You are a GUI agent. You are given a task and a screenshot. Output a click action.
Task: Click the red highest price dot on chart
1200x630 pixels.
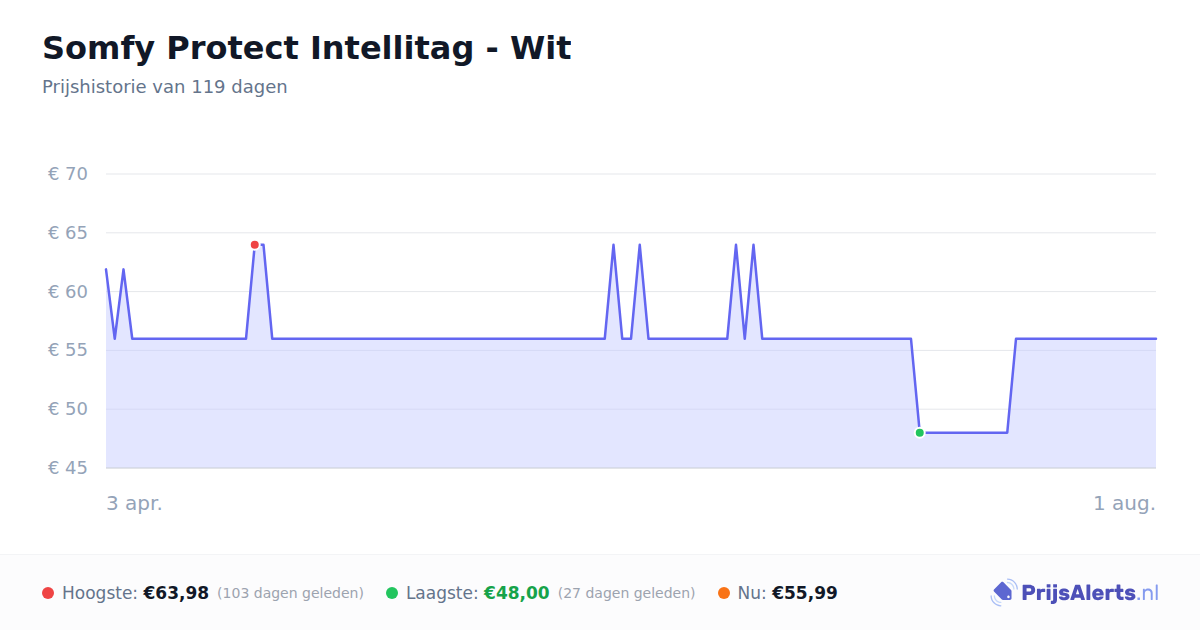pyautogui.click(x=255, y=245)
